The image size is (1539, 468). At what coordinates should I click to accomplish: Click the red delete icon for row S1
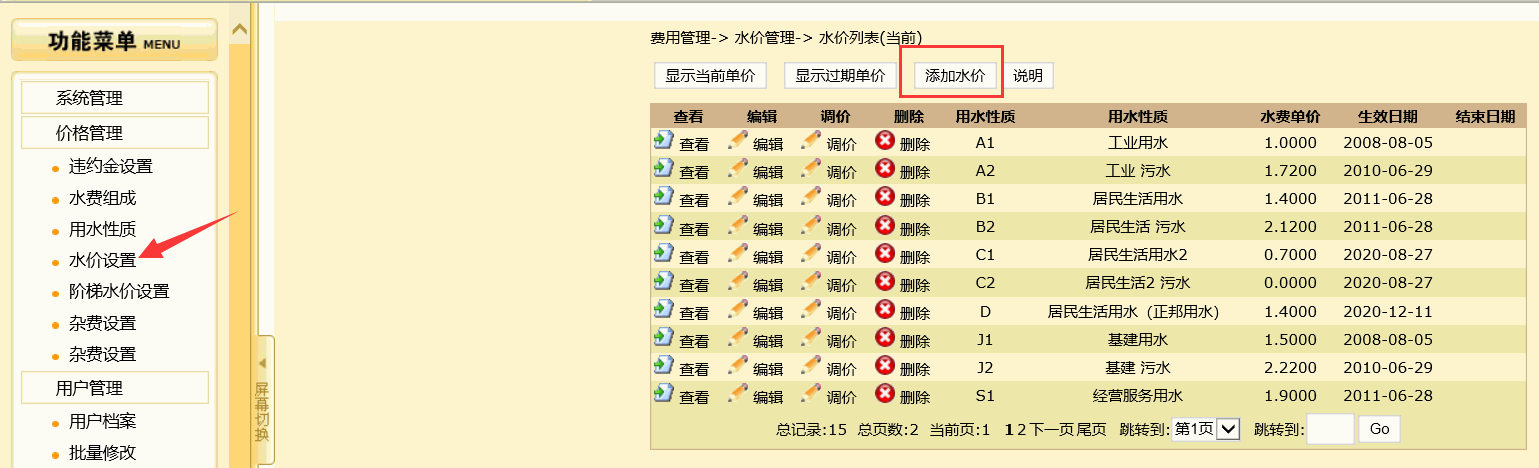[884, 393]
